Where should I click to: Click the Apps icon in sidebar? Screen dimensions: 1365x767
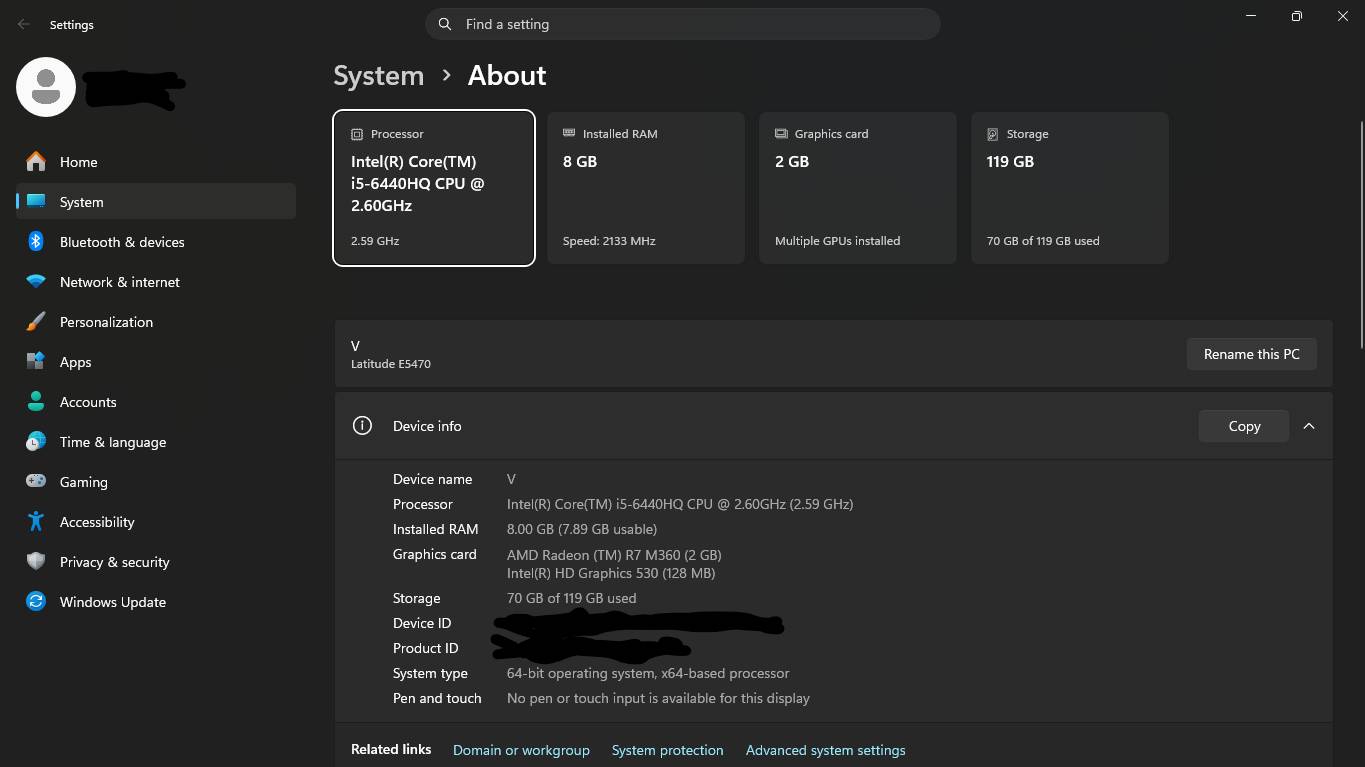36,361
